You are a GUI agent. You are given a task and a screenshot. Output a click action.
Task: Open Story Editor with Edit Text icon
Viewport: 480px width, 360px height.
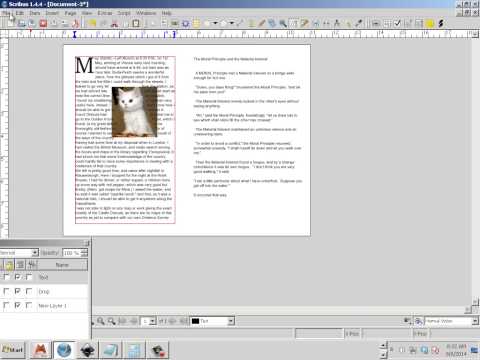pyautogui.click(x=304, y=23)
